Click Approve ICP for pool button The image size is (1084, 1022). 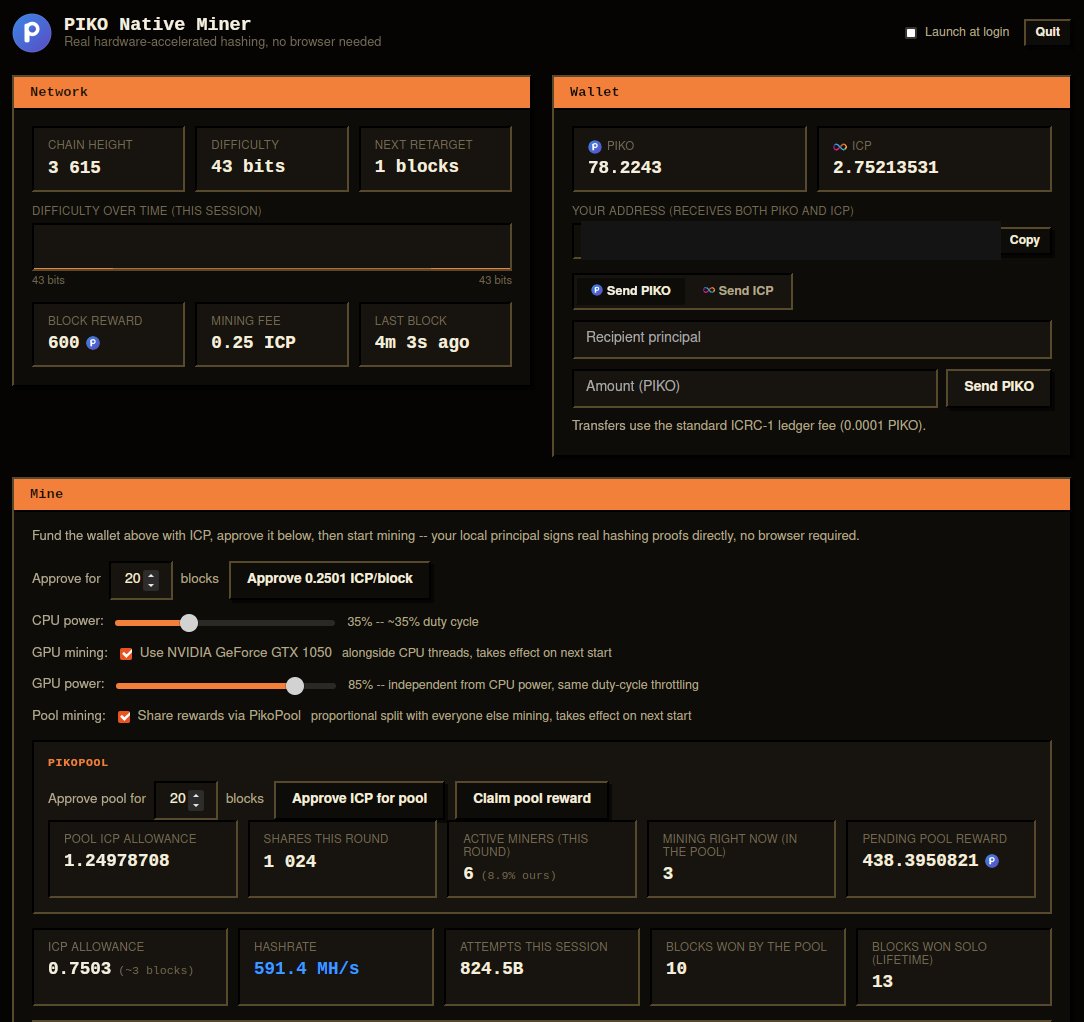coord(359,799)
